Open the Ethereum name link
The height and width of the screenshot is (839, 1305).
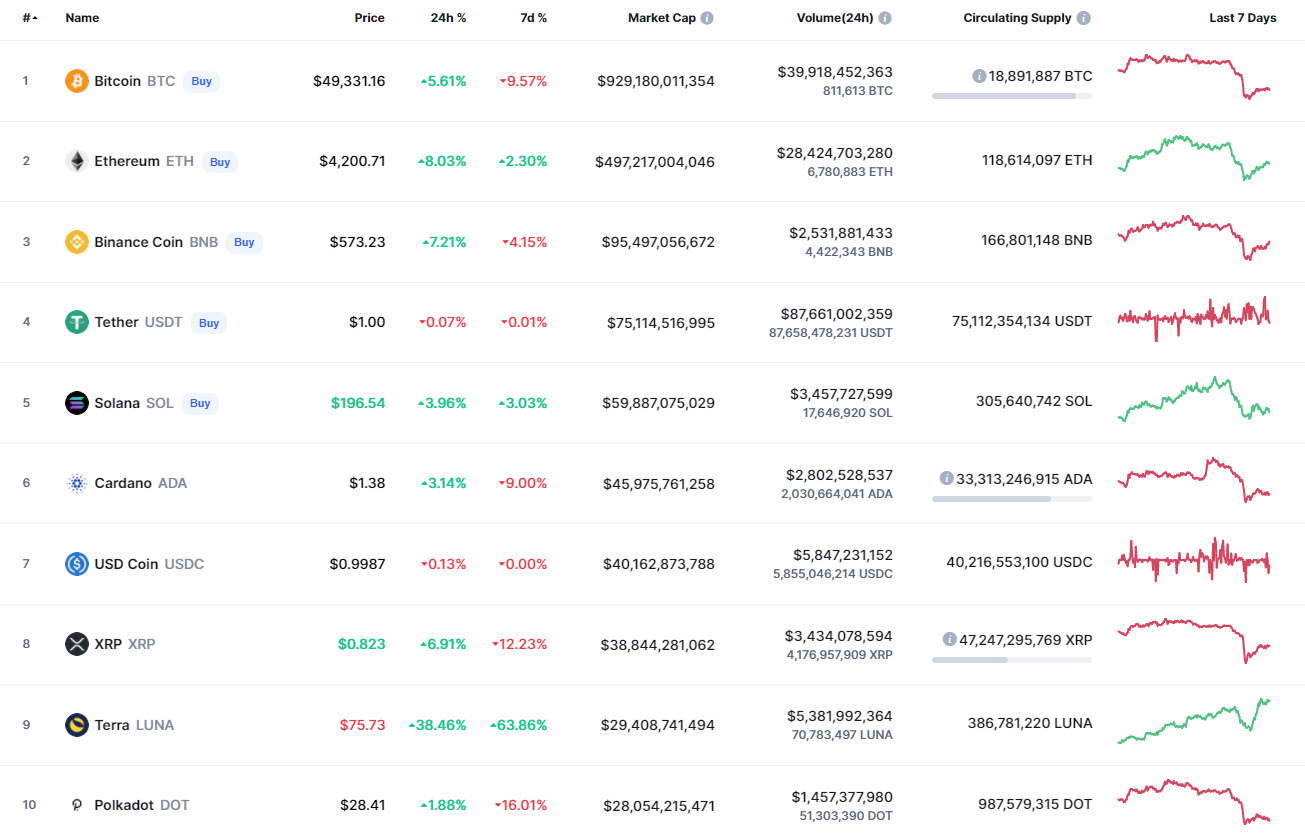[x=127, y=161]
